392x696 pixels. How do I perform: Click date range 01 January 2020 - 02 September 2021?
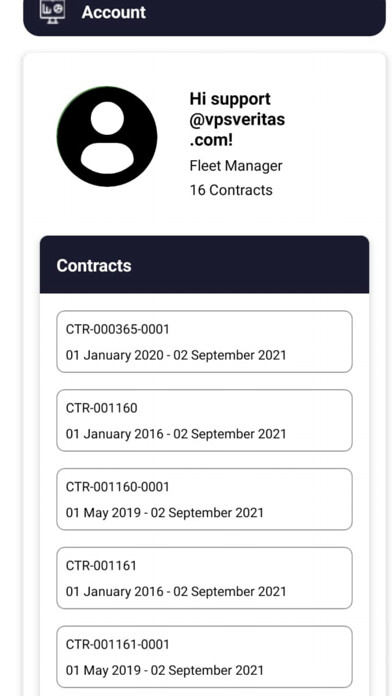176,355
